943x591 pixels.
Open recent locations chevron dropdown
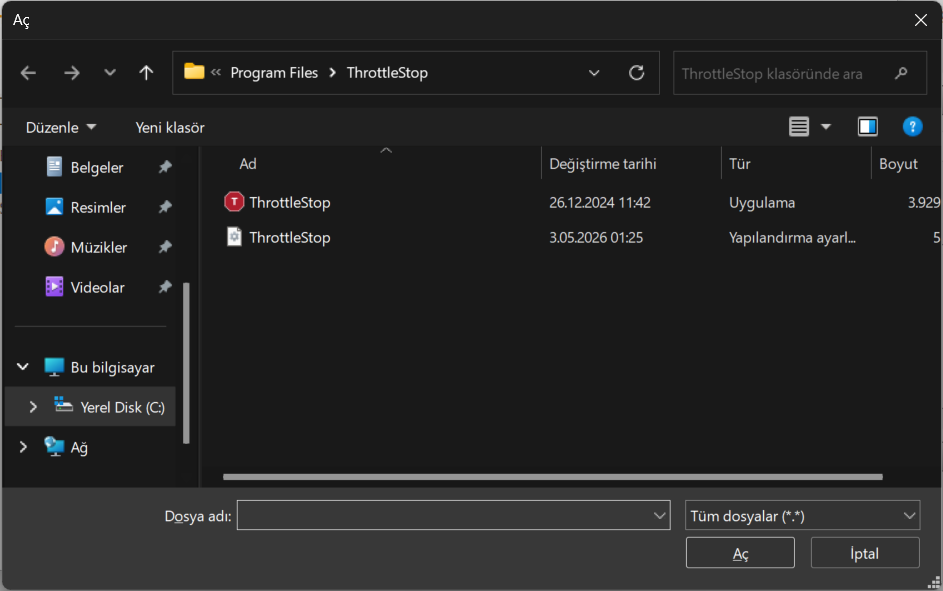tap(109, 73)
